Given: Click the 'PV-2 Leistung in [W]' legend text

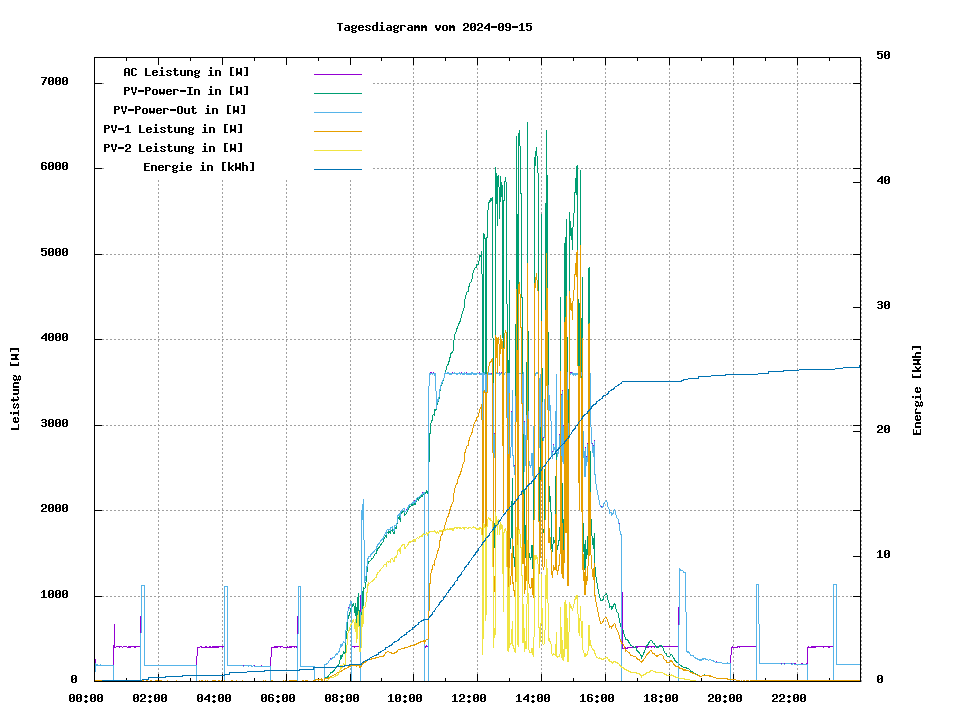Looking at the screenshot, I should tap(173, 148).
